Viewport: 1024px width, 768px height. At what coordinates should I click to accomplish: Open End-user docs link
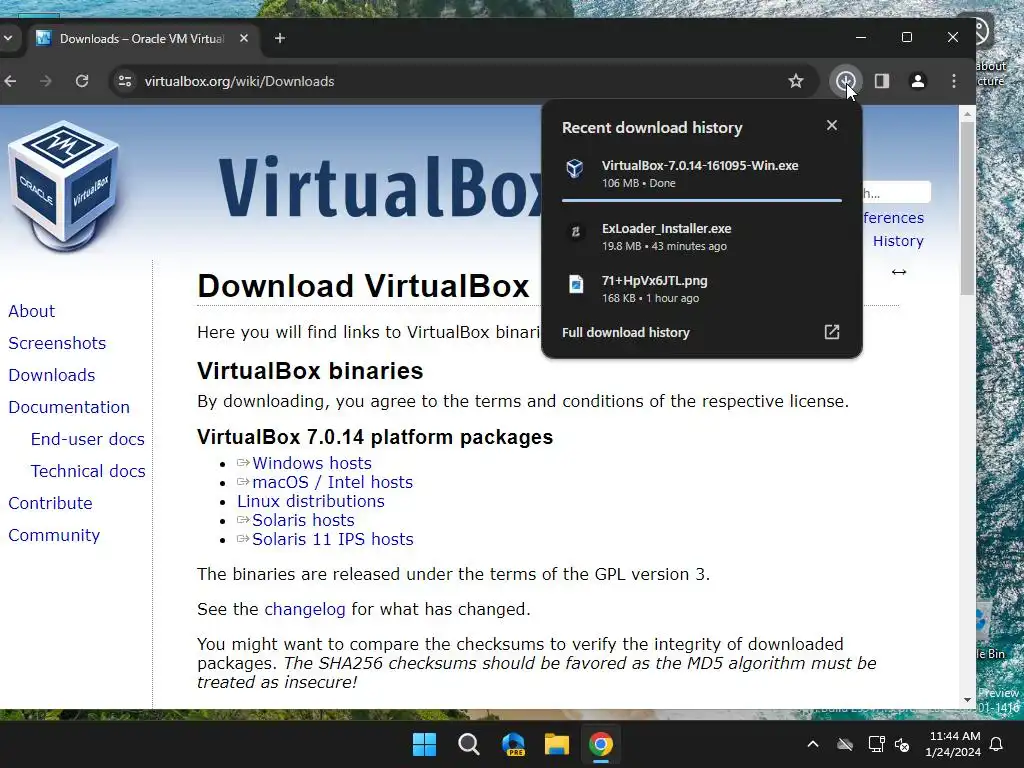(x=88, y=439)
